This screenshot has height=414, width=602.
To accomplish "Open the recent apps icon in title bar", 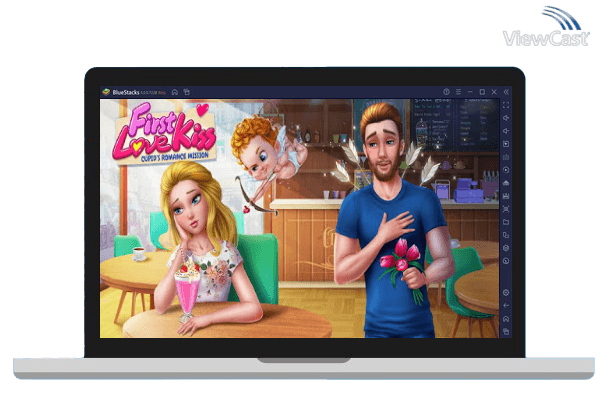I will tap(187, 92).
